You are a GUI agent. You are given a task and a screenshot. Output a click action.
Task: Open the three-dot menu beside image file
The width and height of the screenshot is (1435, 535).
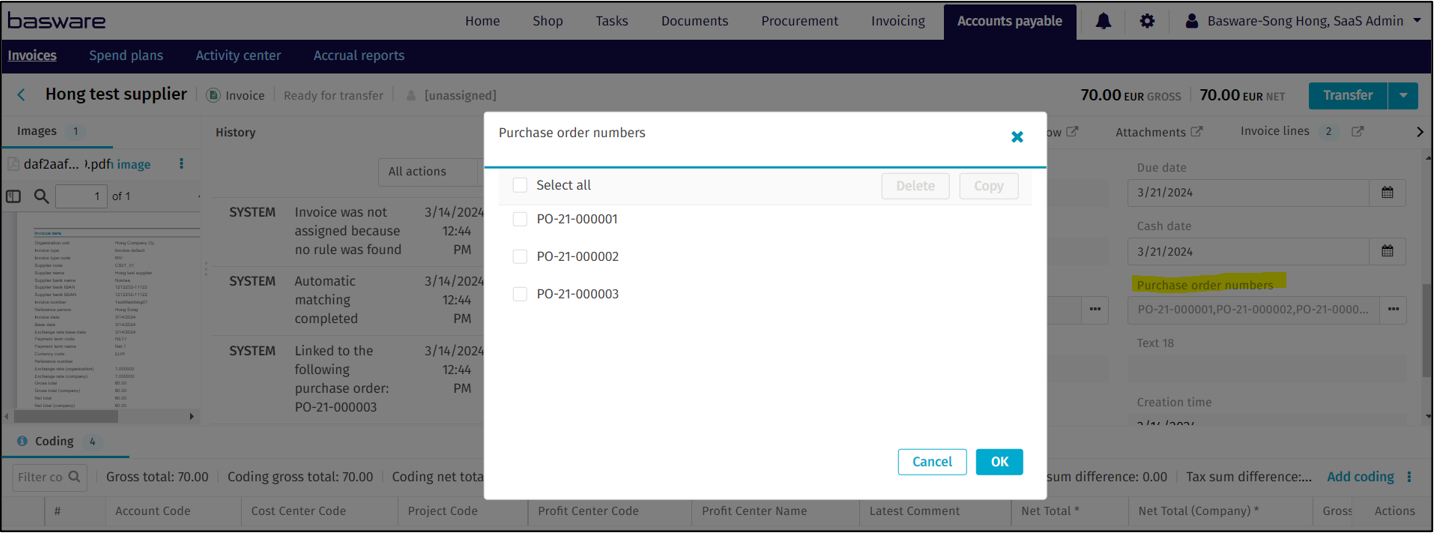tap(181, 164)
